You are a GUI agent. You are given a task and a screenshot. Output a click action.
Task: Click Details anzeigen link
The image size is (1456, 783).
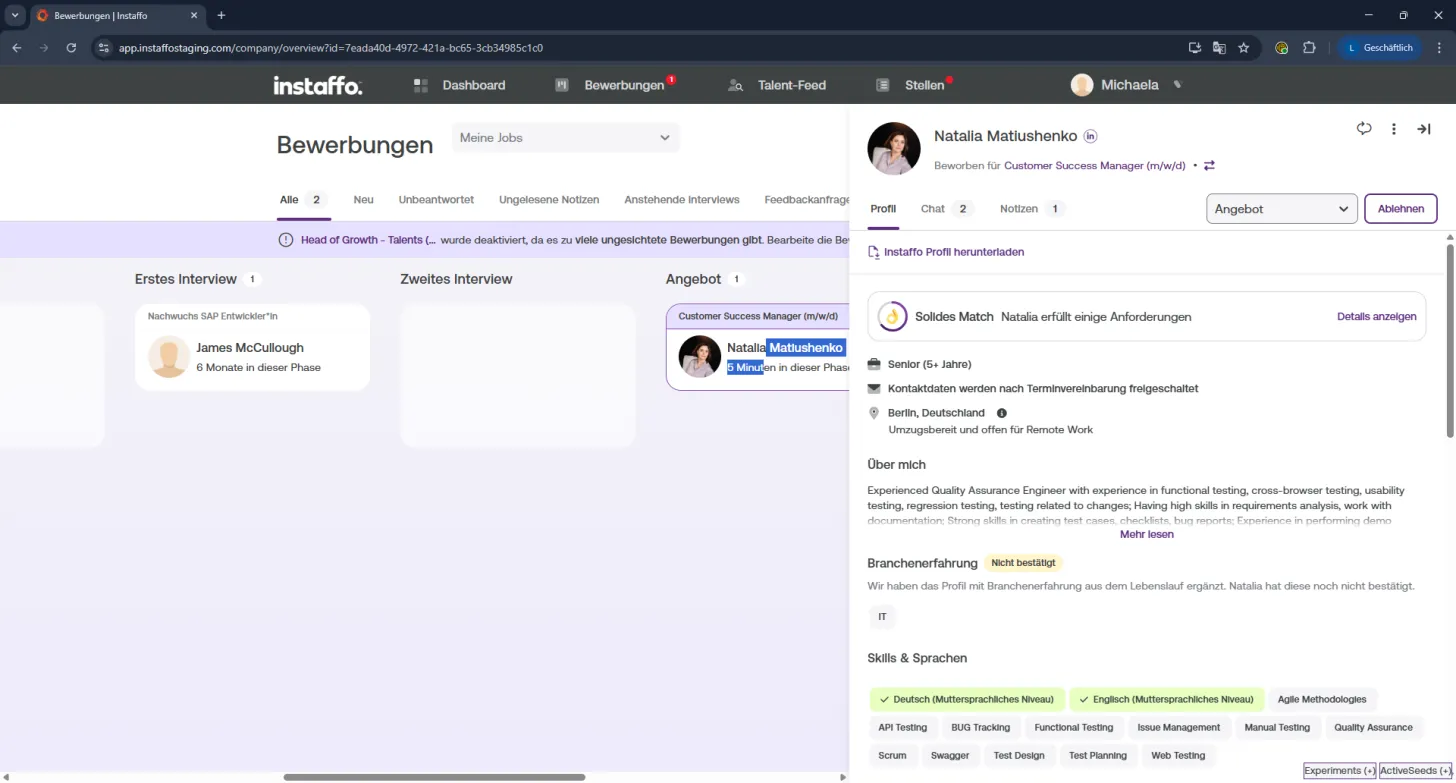click(1377, 317)
